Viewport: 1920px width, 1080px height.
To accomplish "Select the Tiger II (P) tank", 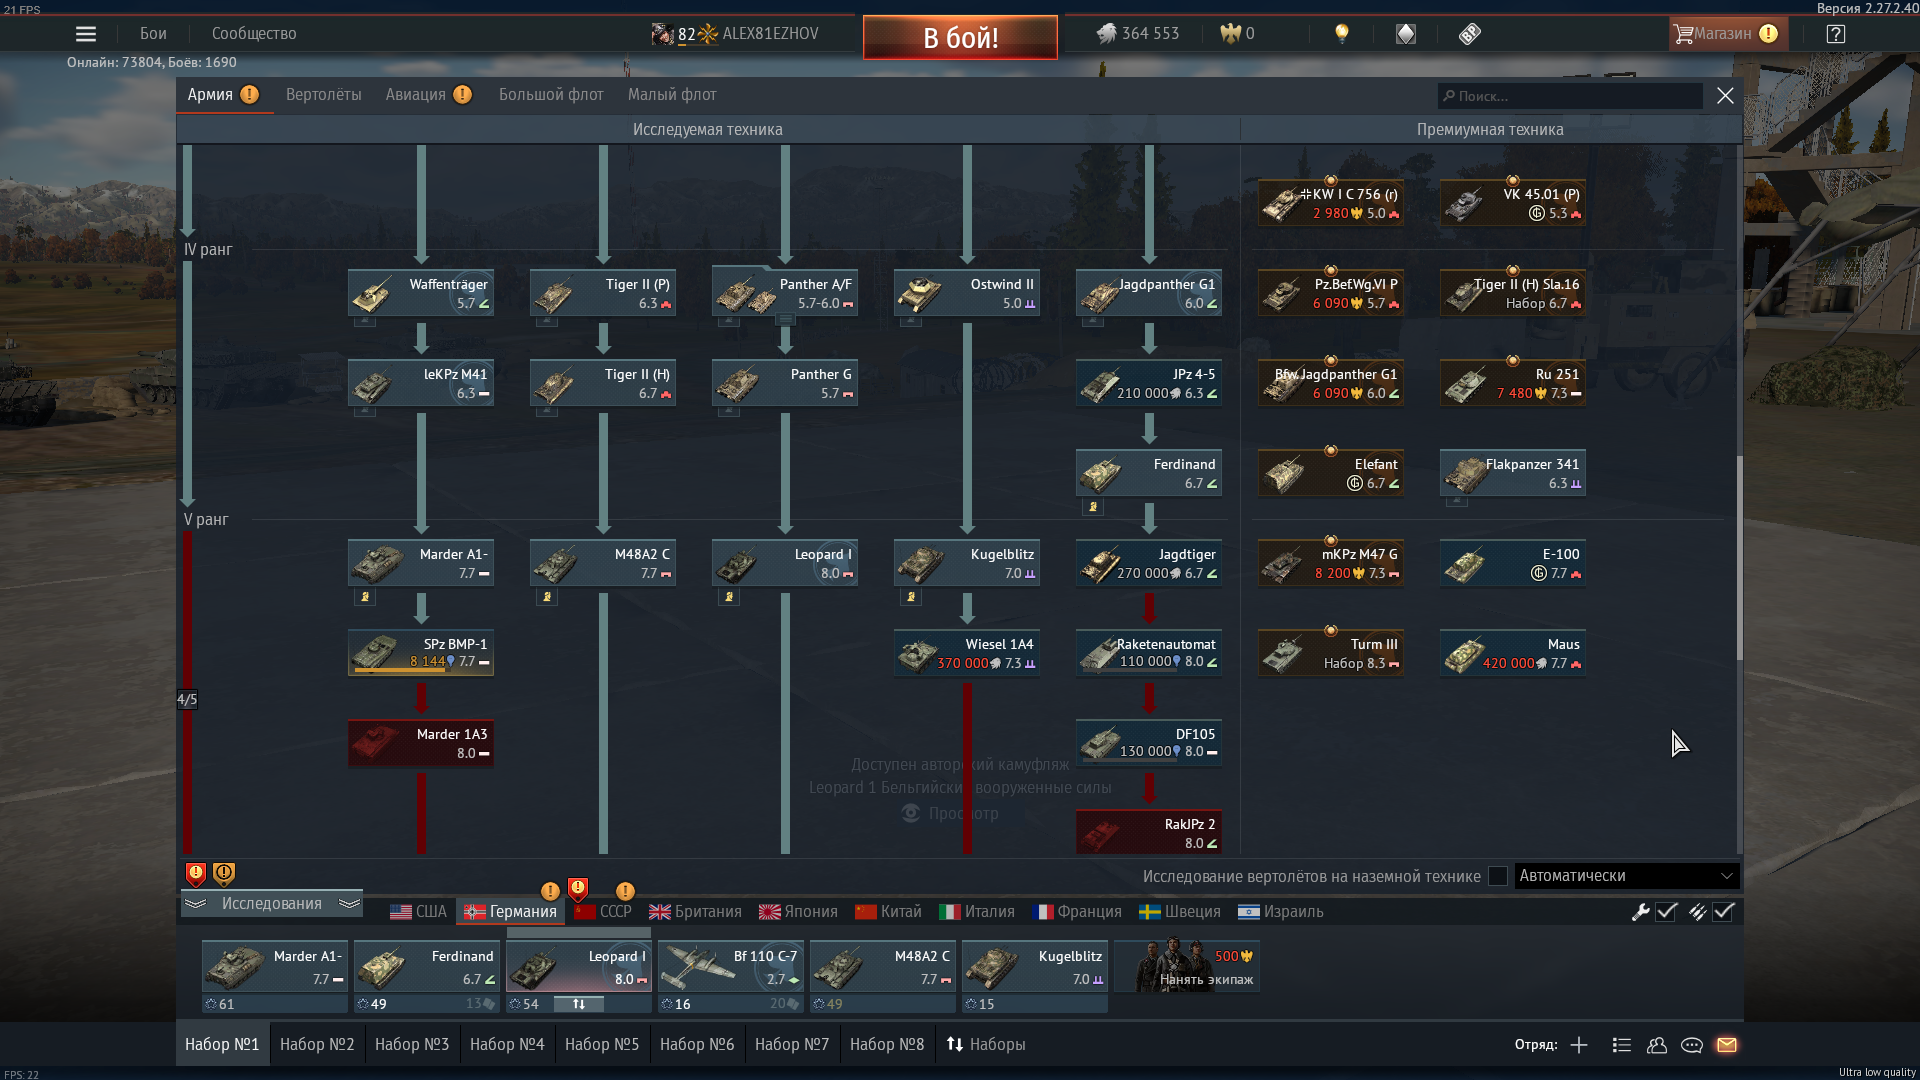I will [x=603, y=293].
